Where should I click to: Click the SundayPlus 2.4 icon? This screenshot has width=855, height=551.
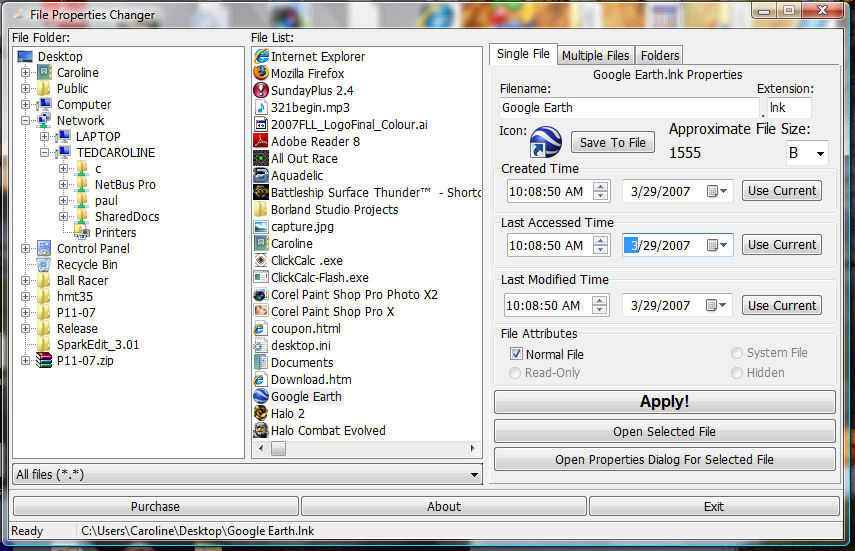261,90
